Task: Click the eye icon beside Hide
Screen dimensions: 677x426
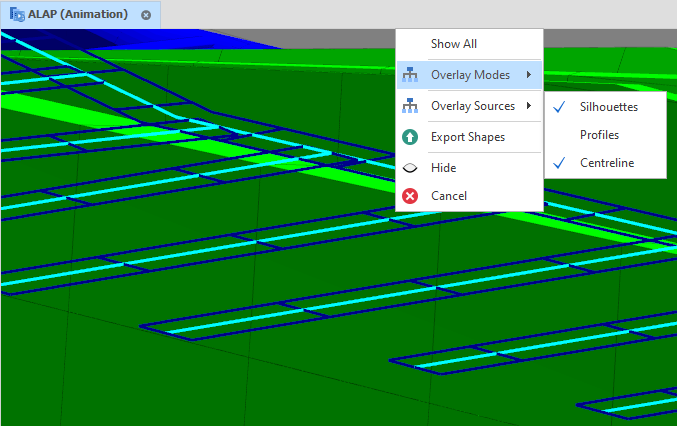Action: coord(410,168)
